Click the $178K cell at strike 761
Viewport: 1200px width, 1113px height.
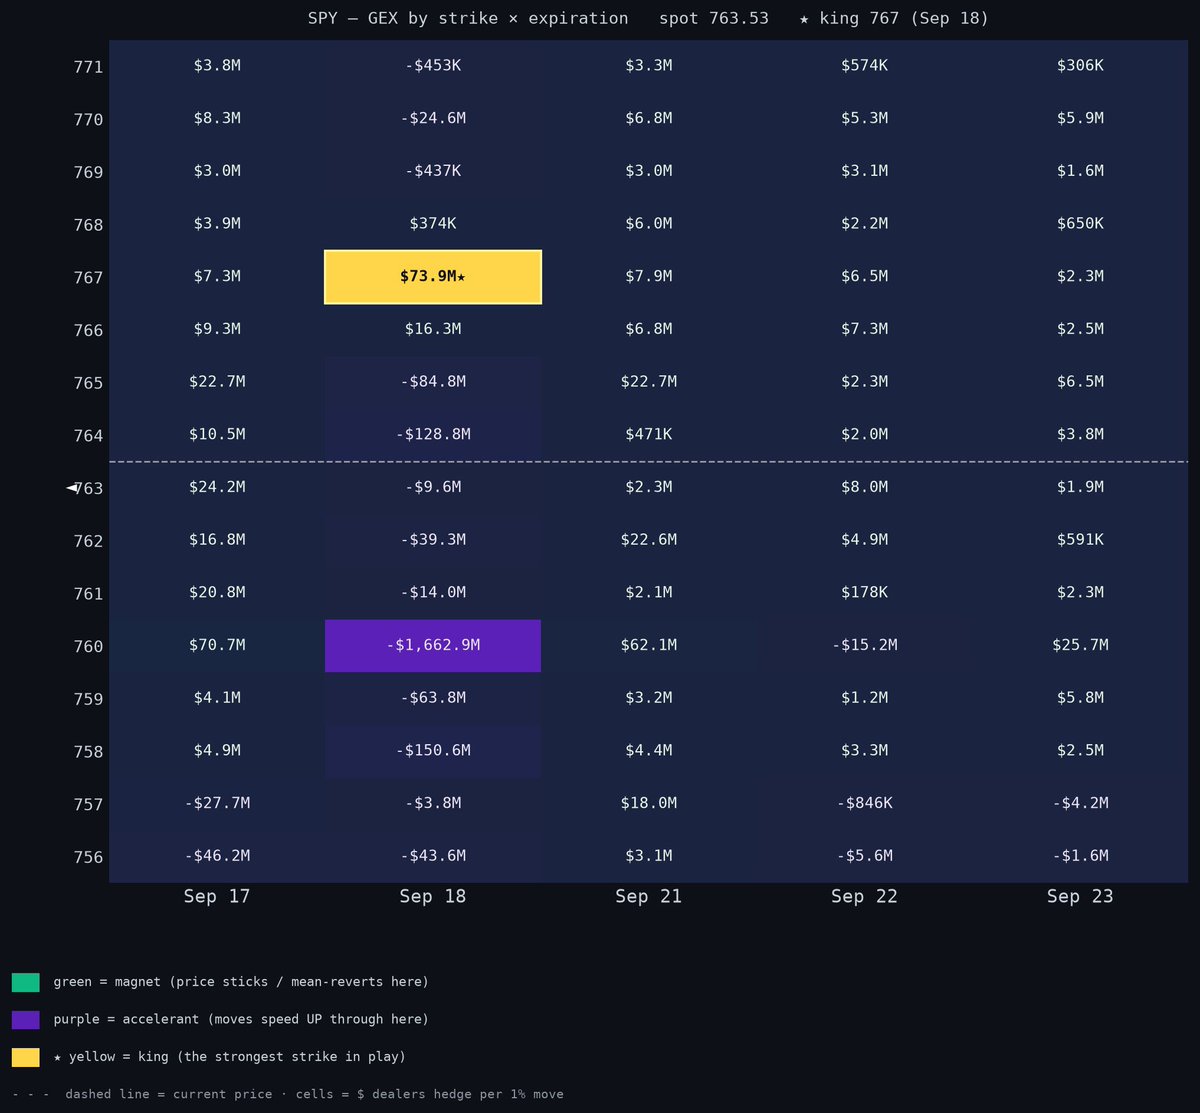pyautogui.click(x=865, y=593)
